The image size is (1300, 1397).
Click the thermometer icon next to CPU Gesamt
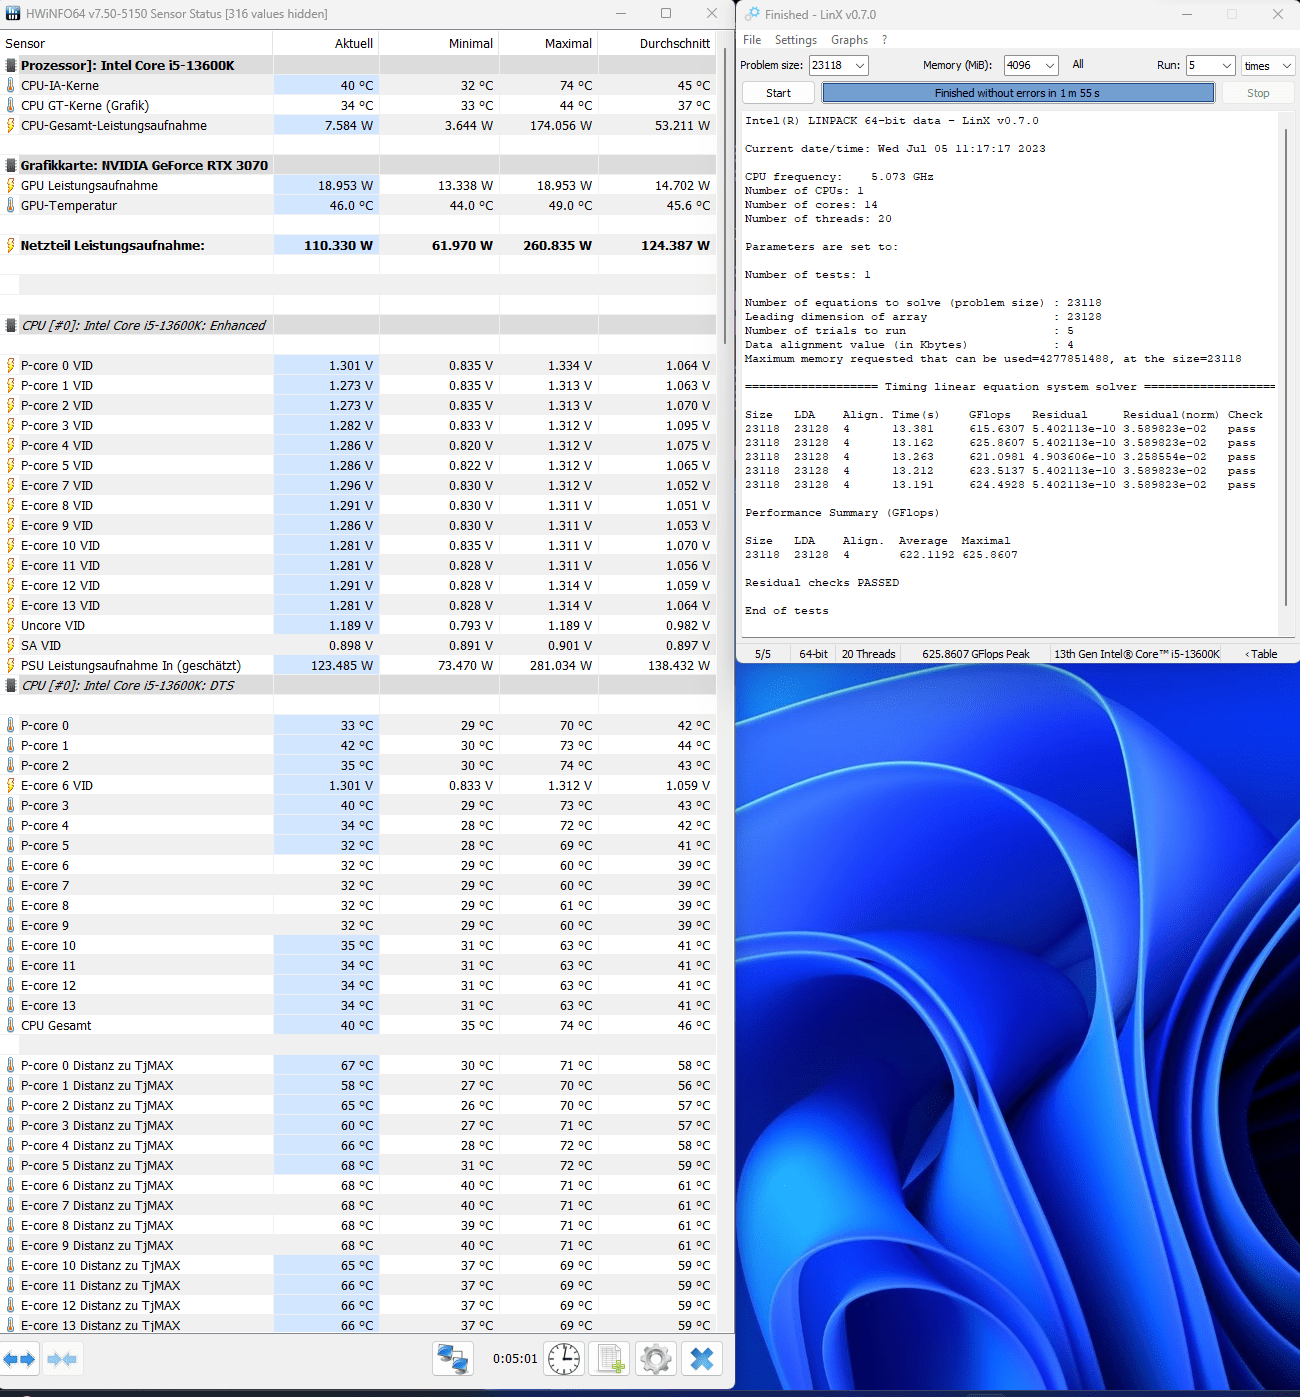click(x=11, y=1025)
